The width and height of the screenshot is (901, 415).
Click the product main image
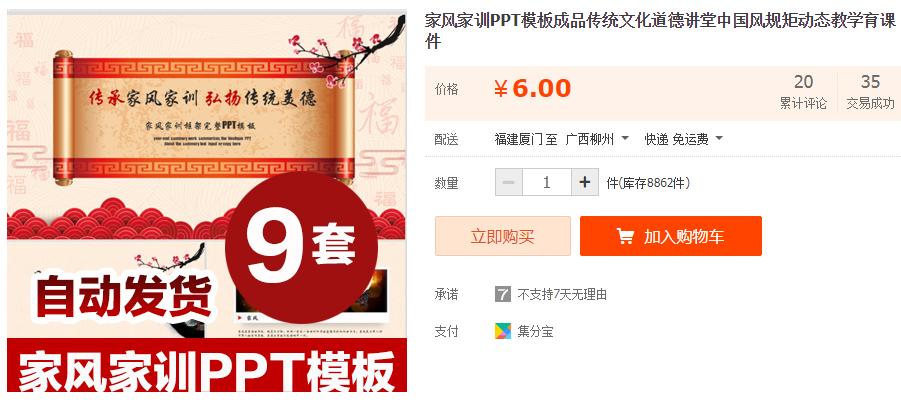[x=207, y=201]
